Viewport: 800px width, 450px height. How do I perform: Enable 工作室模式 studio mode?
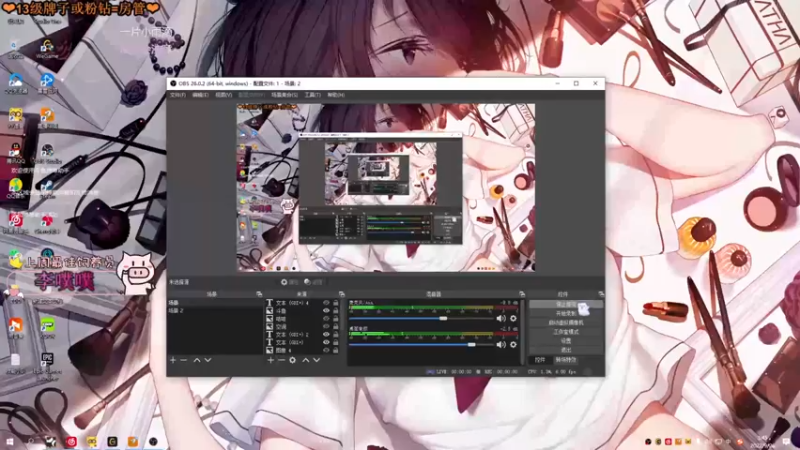click(x=566, y=332)
